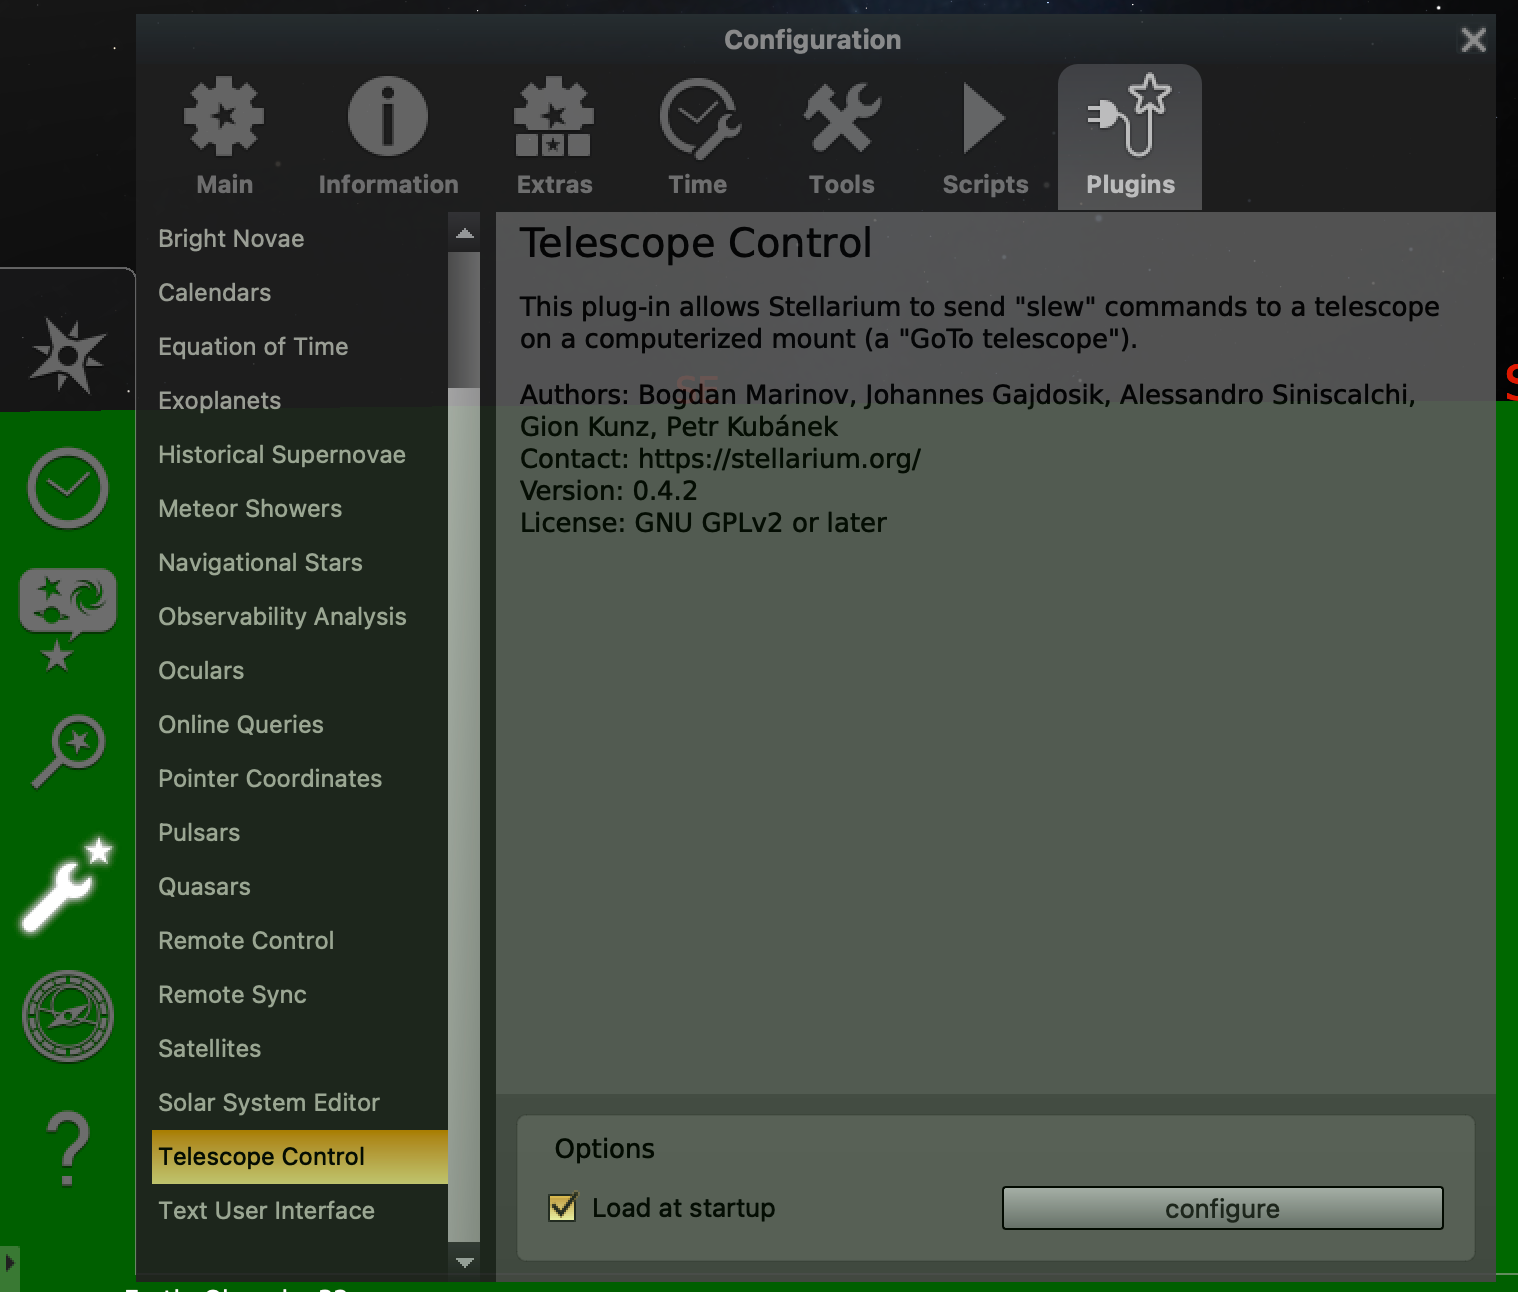Uncheck Load at startup checkbox

563,1208
